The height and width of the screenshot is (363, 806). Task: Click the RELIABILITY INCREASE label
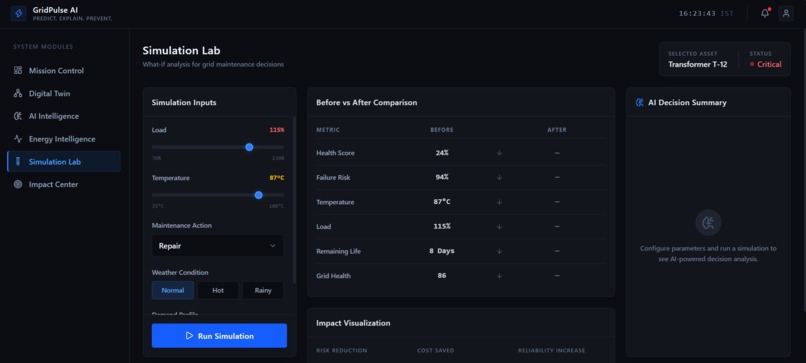tap(552, 351)
